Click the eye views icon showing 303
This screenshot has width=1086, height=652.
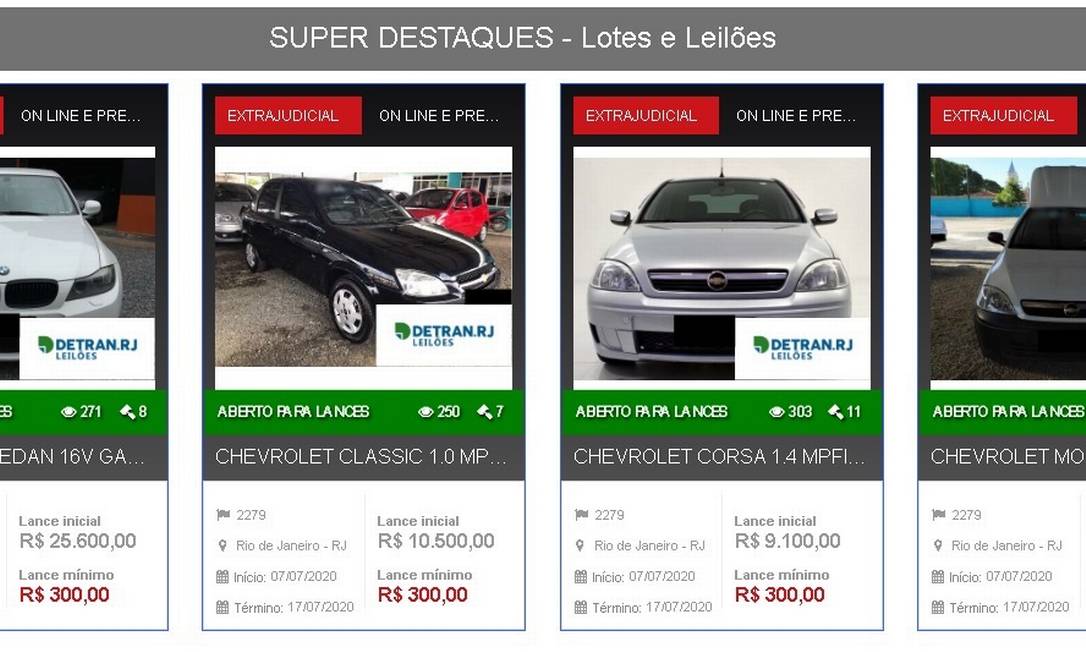[776, 412]
